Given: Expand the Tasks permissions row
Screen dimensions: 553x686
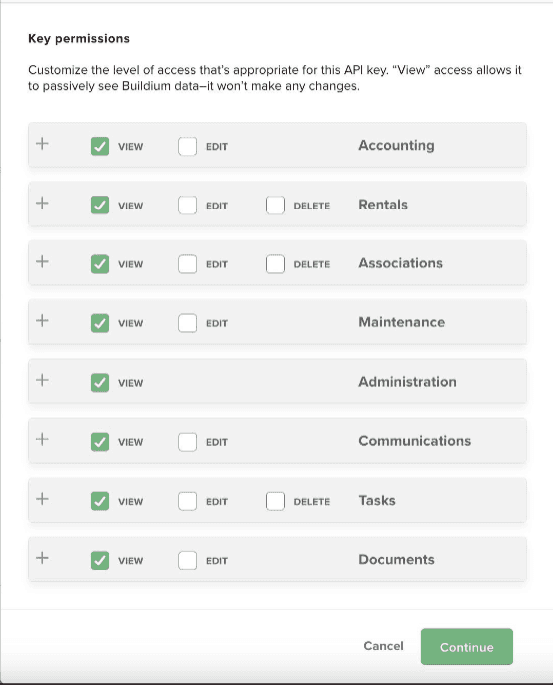Looking at the screenshot, I should click(x=42, y=499).
